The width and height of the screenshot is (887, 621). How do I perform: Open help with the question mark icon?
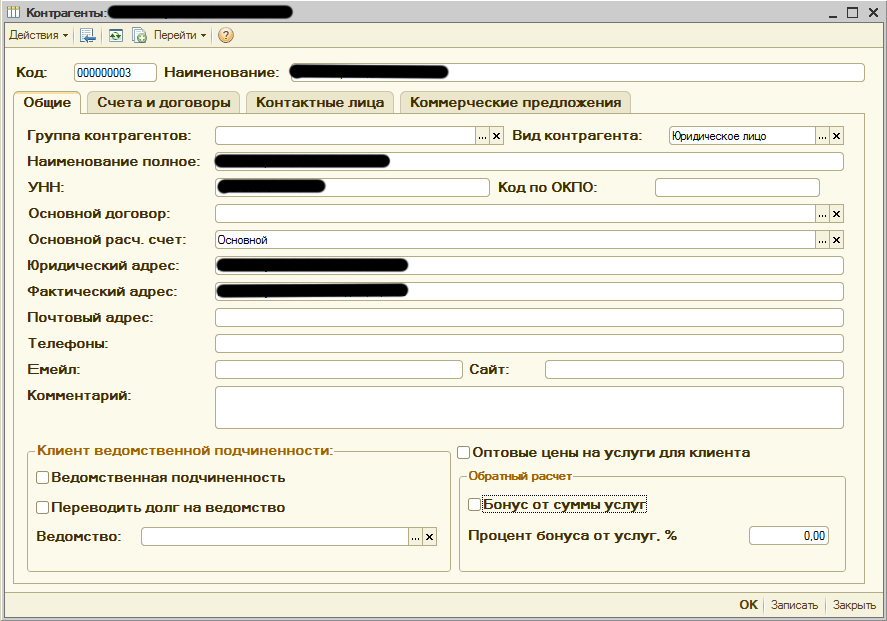pyautogui.click(x=226, y=35)
